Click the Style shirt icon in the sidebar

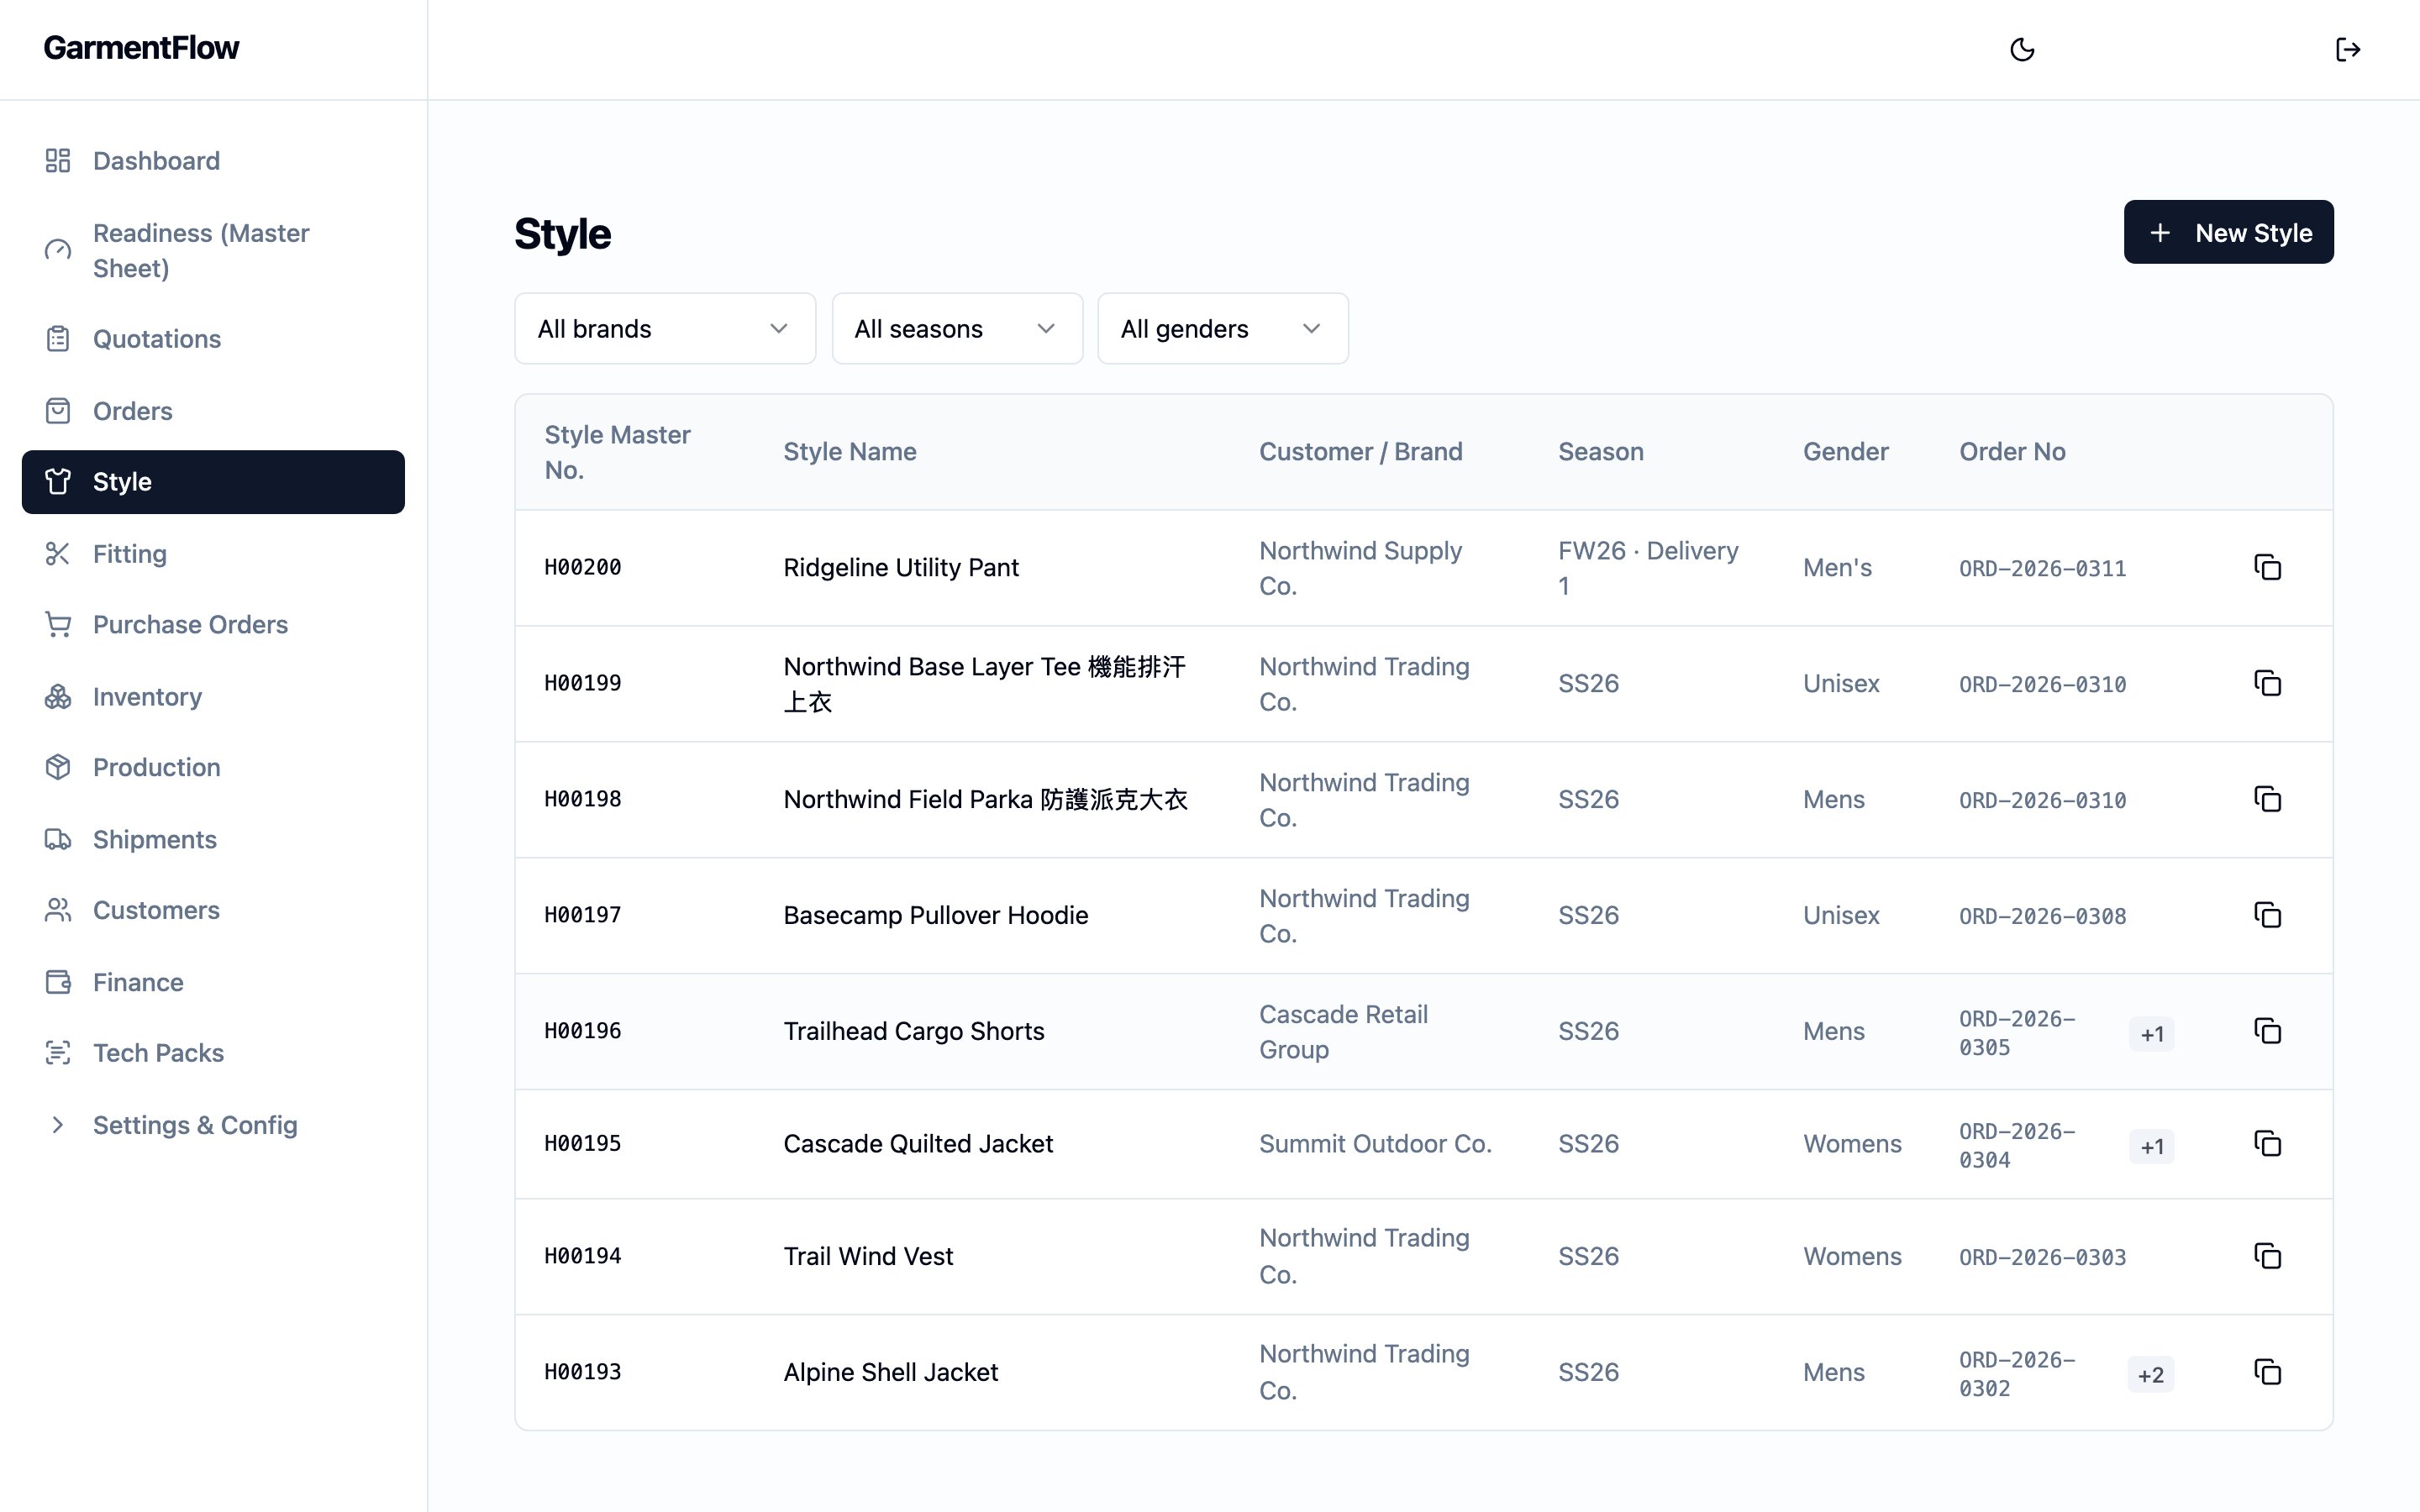tap(58, 482)
